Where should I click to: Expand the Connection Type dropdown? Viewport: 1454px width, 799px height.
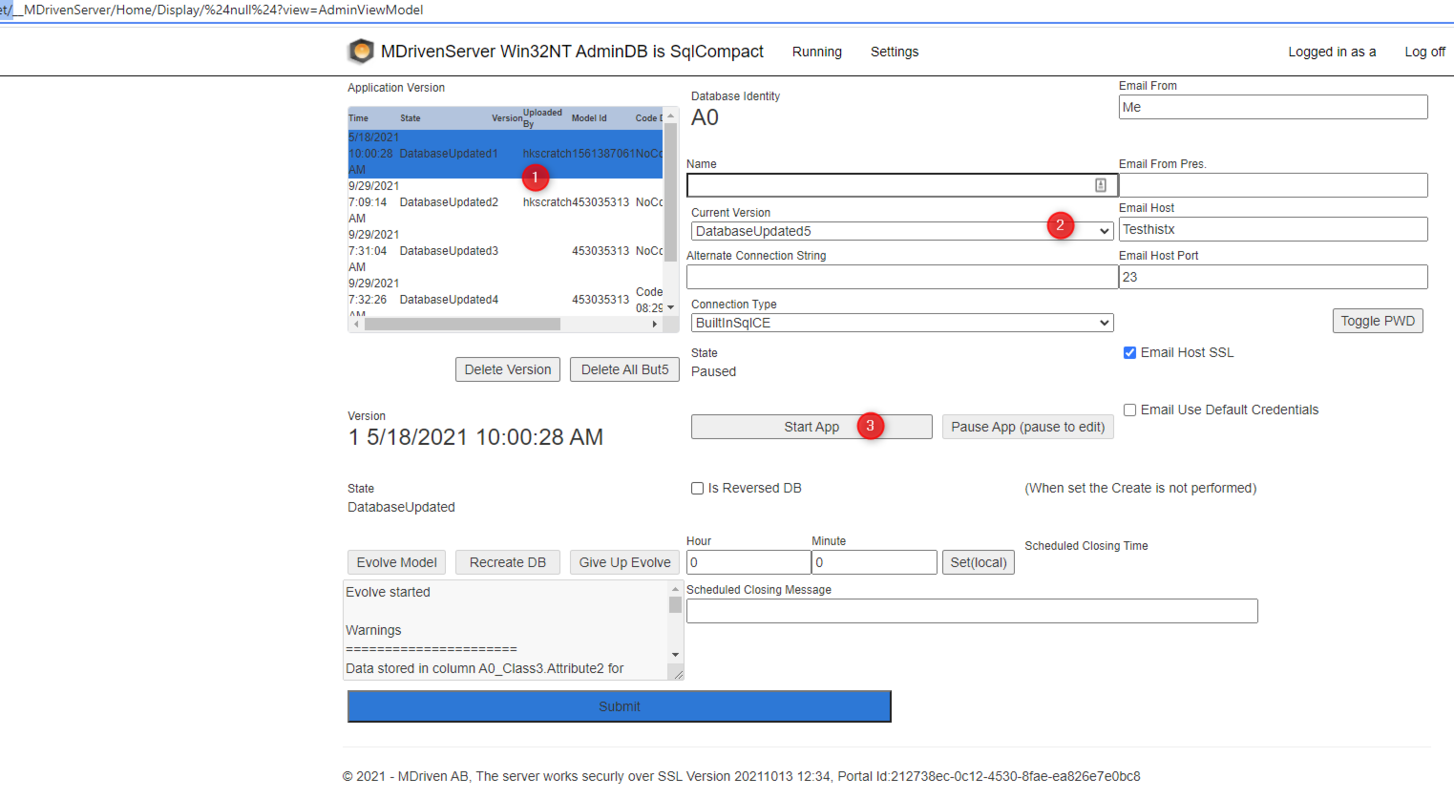click(x=902, y=323)
